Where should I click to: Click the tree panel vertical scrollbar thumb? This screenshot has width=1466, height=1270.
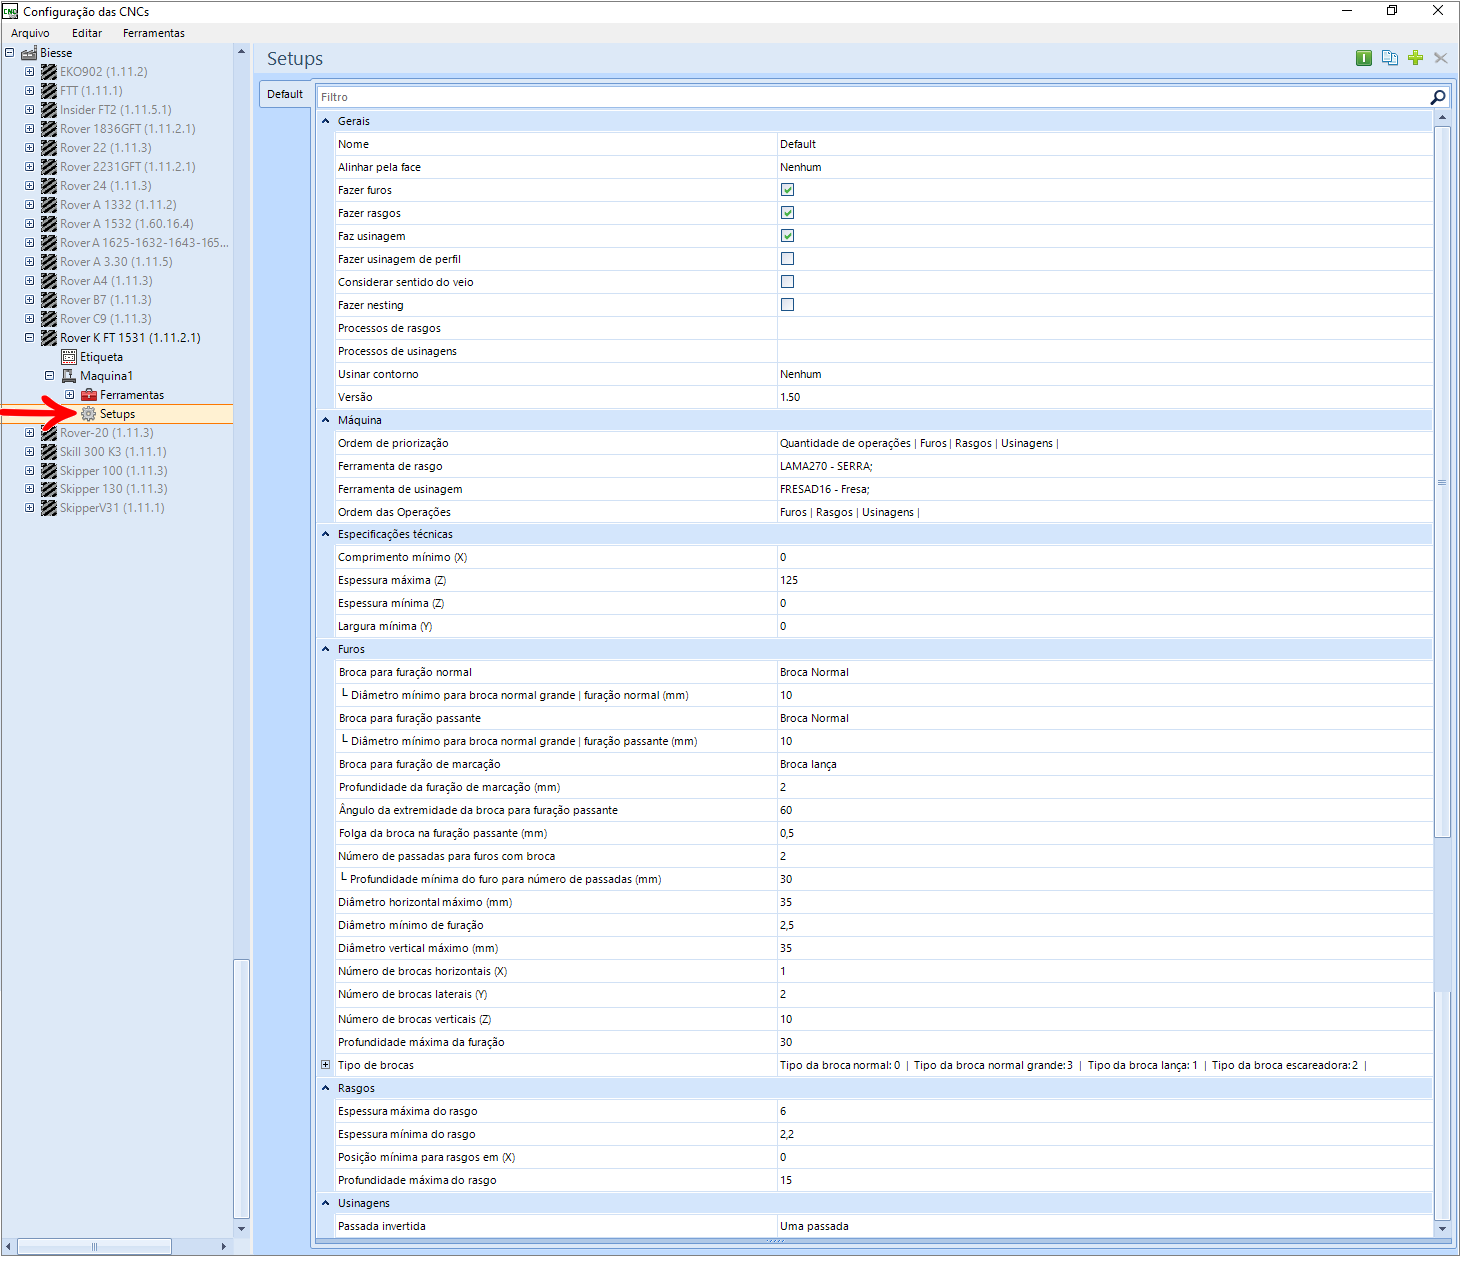(240, 1088)
